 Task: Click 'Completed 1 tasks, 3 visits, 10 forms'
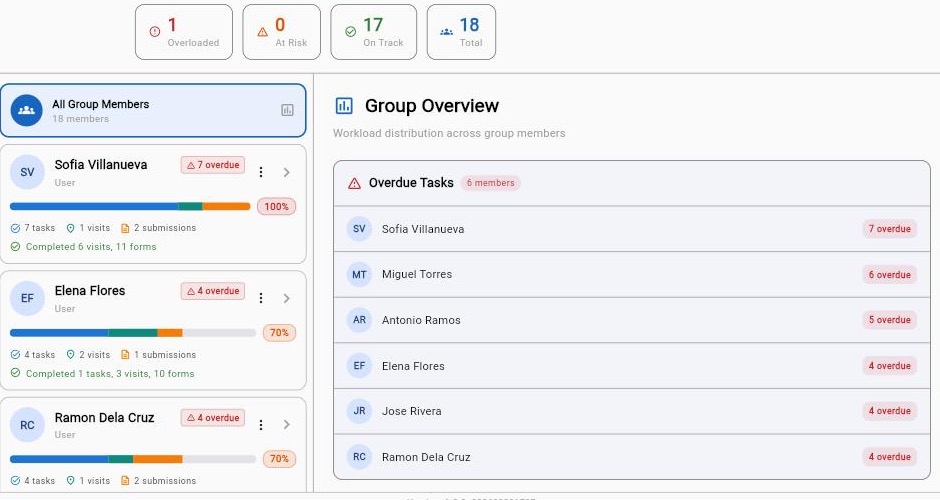(x=110, y=374)
